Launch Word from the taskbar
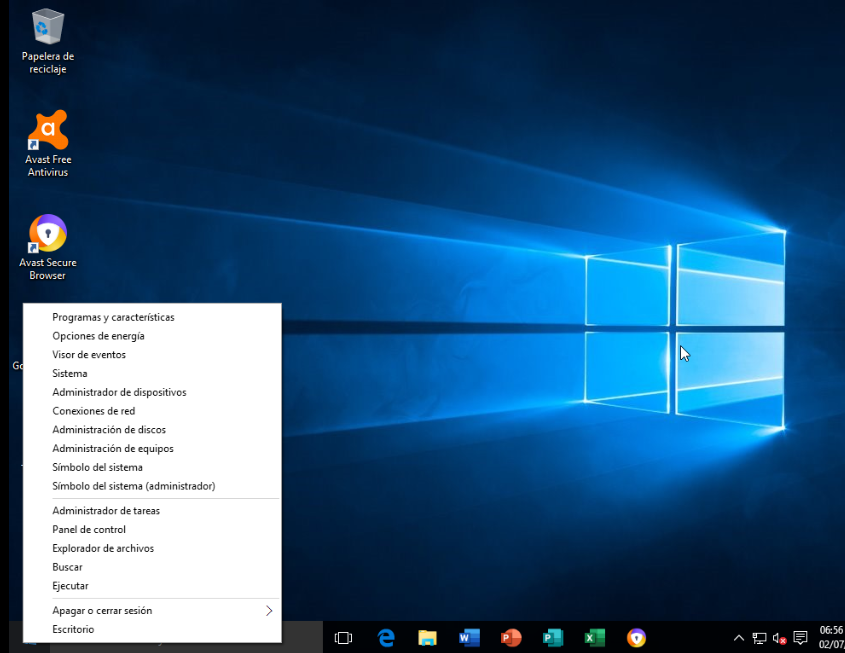The height and width of the screenshot is (653, 845). tap(469, 638)
